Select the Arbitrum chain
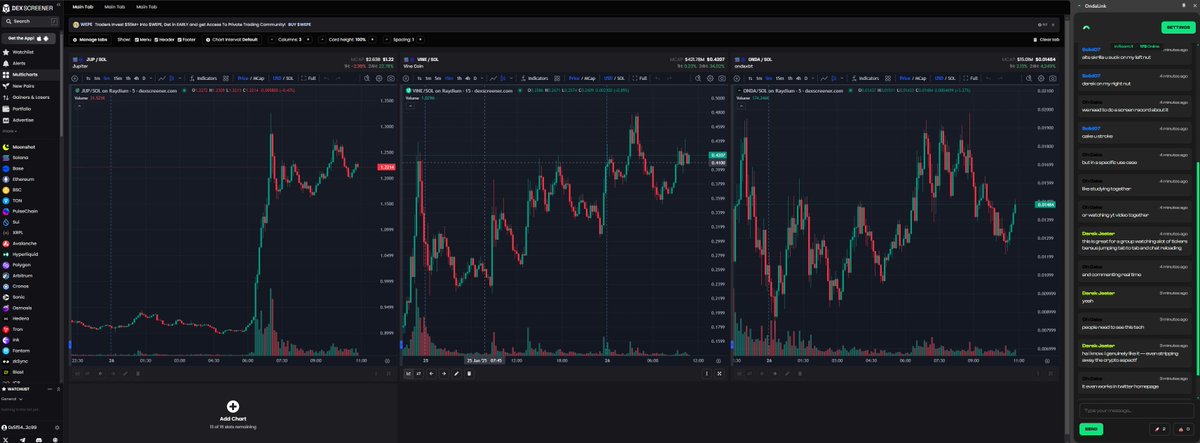 (28, 275)
